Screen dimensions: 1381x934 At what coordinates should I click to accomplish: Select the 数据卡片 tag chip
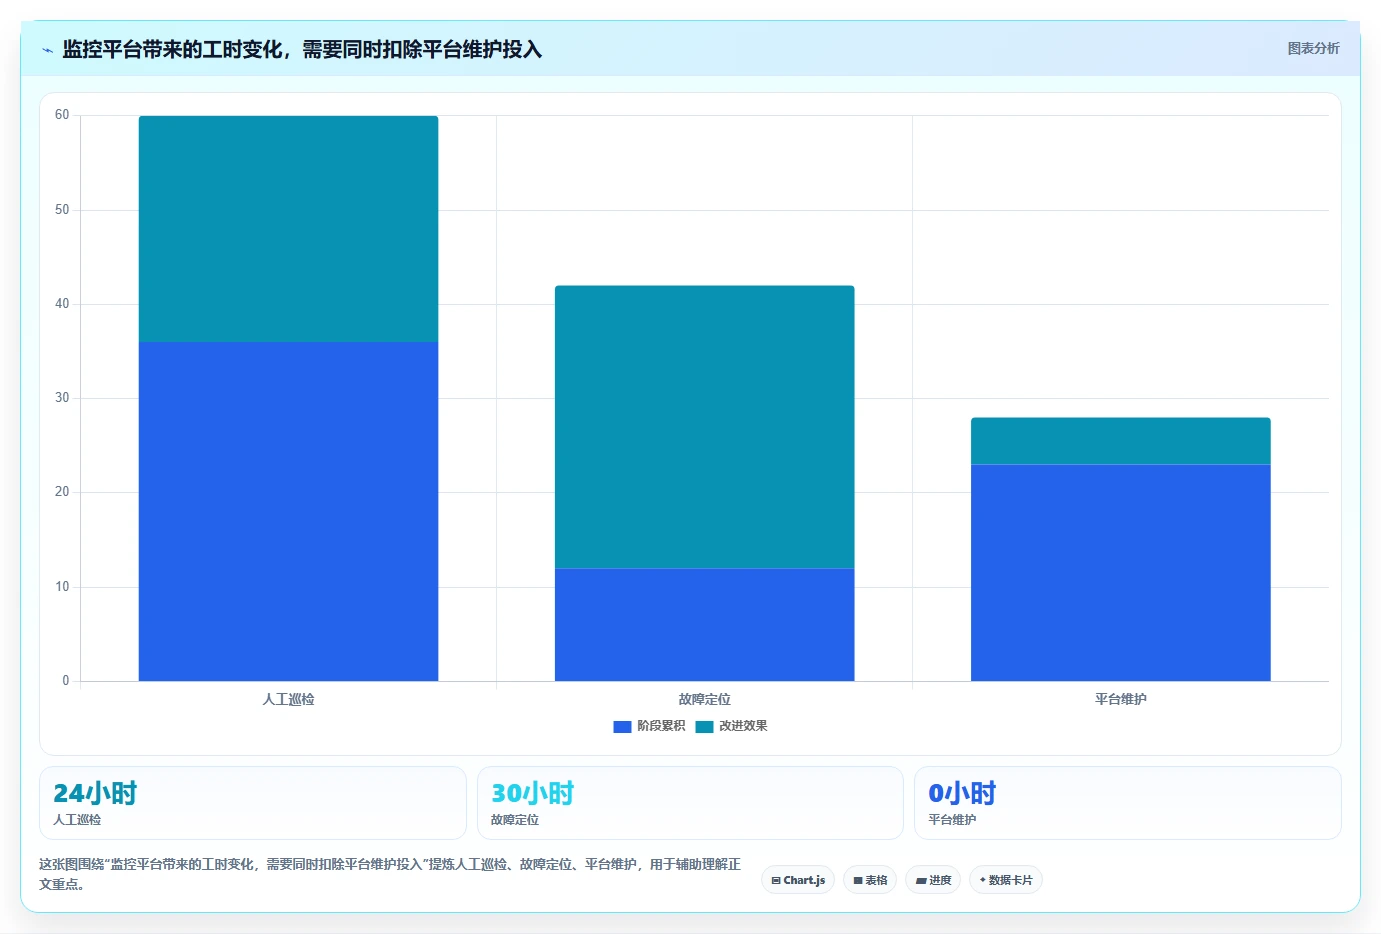pyautogui.click(x=1006, y=880)
